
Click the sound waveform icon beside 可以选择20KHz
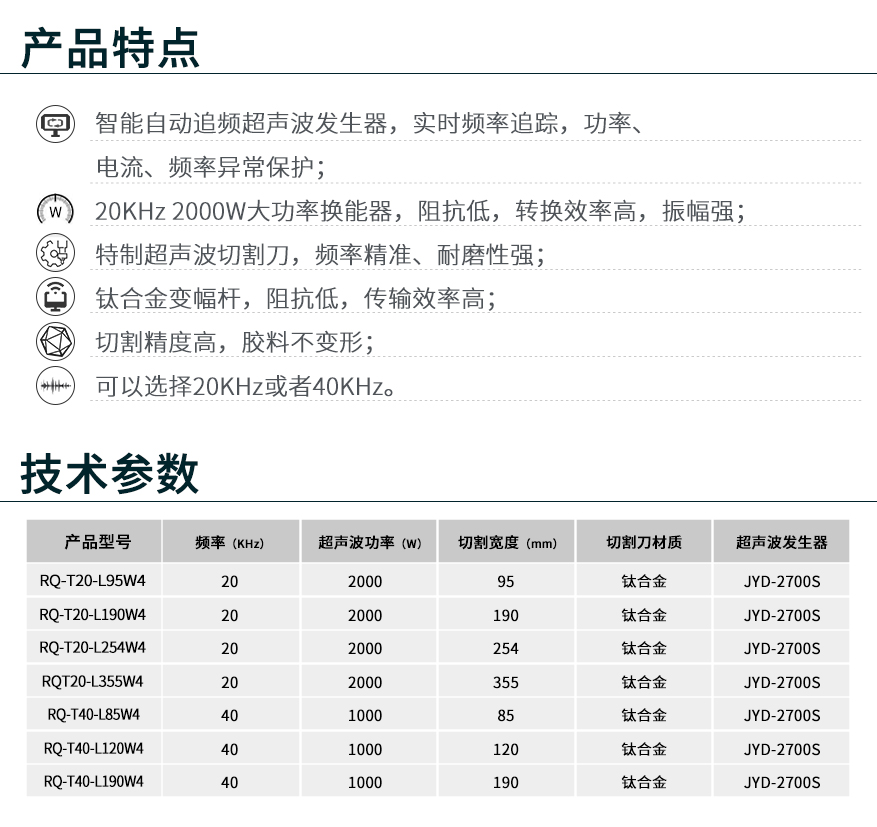55,386
